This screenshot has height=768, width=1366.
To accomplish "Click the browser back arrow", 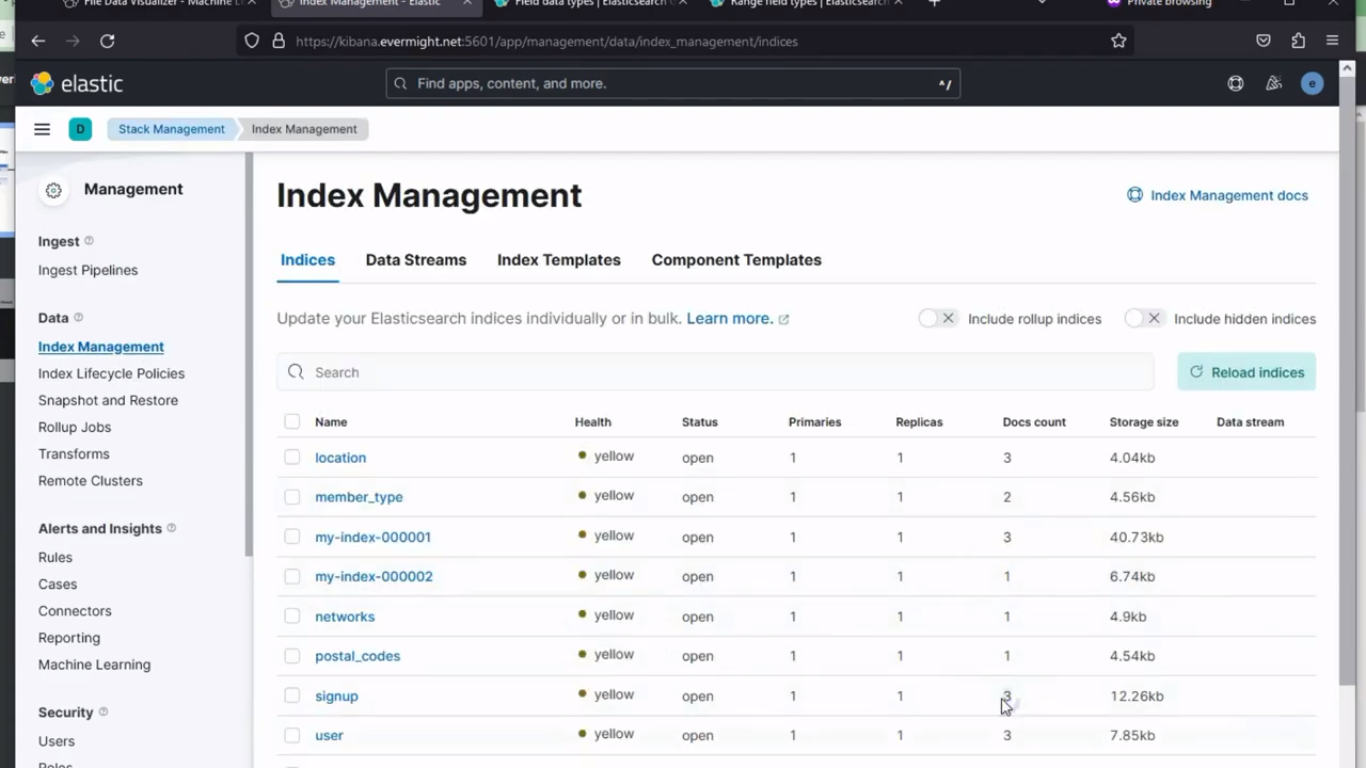I will coord(38,41).
